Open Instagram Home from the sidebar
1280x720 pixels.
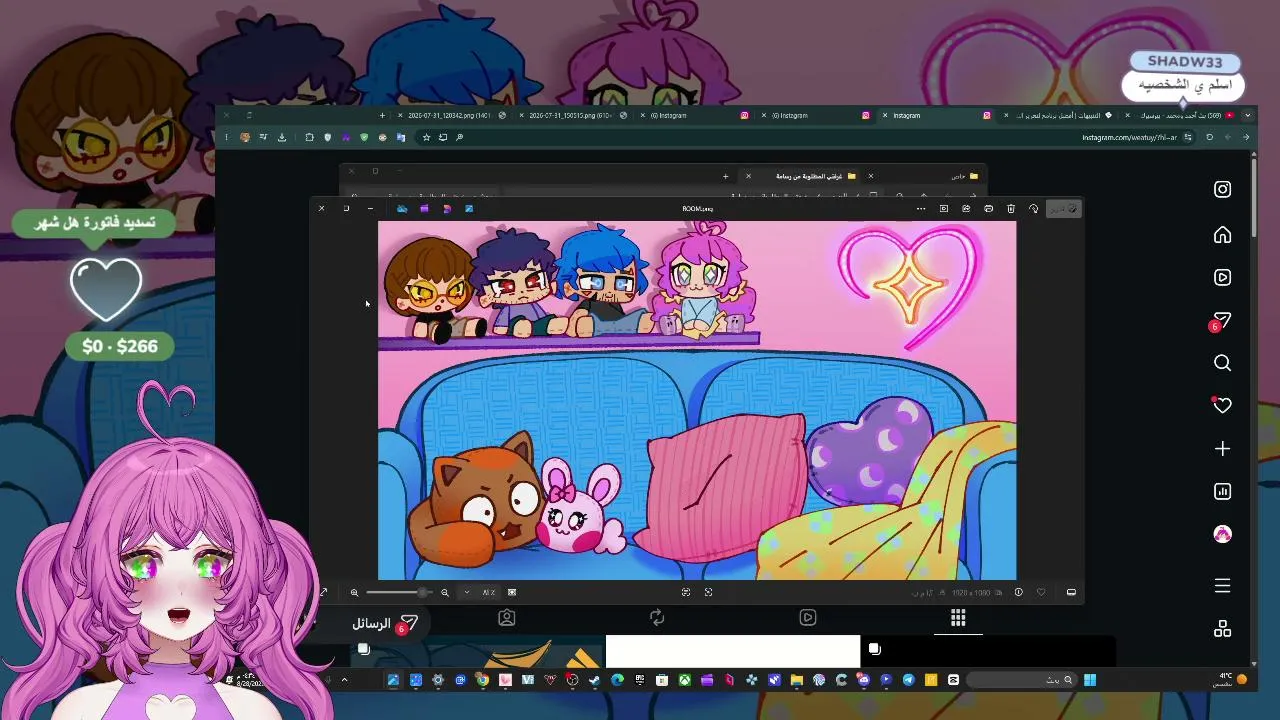[1222, 235]
